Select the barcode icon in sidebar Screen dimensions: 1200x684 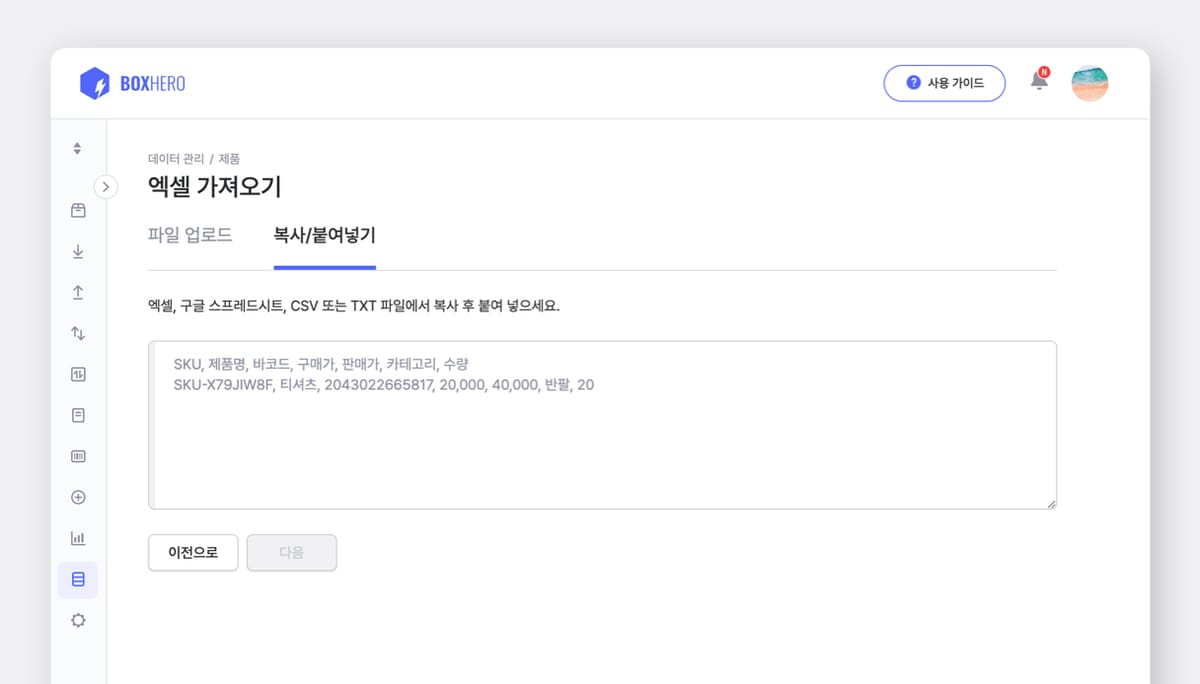pos(78,456)
